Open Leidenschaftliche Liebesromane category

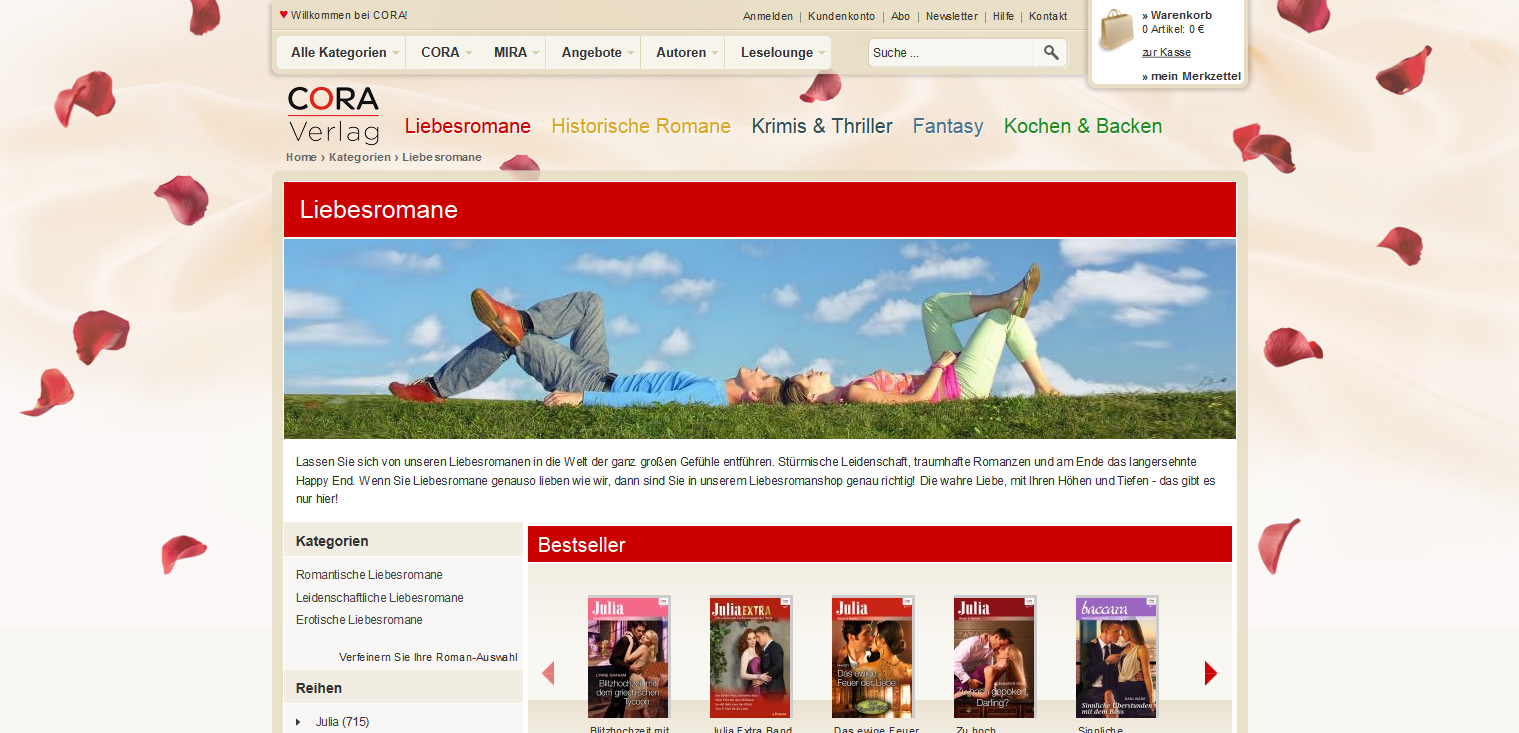point(380,598)
